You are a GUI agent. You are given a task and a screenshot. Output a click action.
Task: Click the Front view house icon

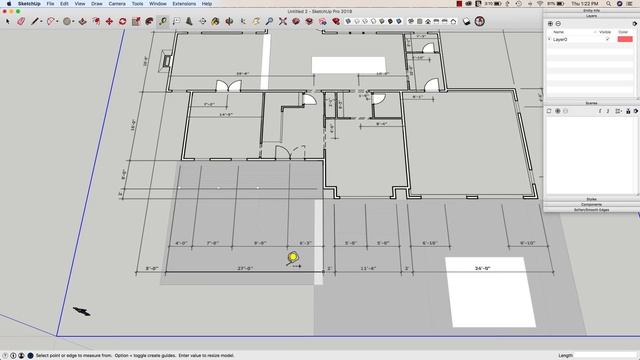pyautogui.click(x=428, y=21)
